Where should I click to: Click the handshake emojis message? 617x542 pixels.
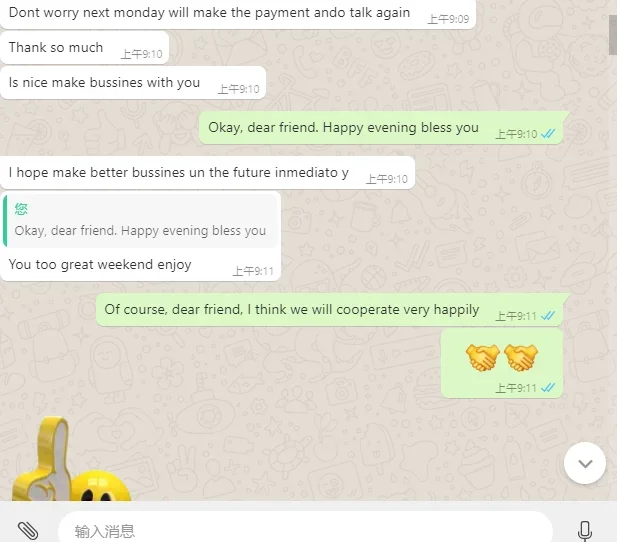[502, 364]
